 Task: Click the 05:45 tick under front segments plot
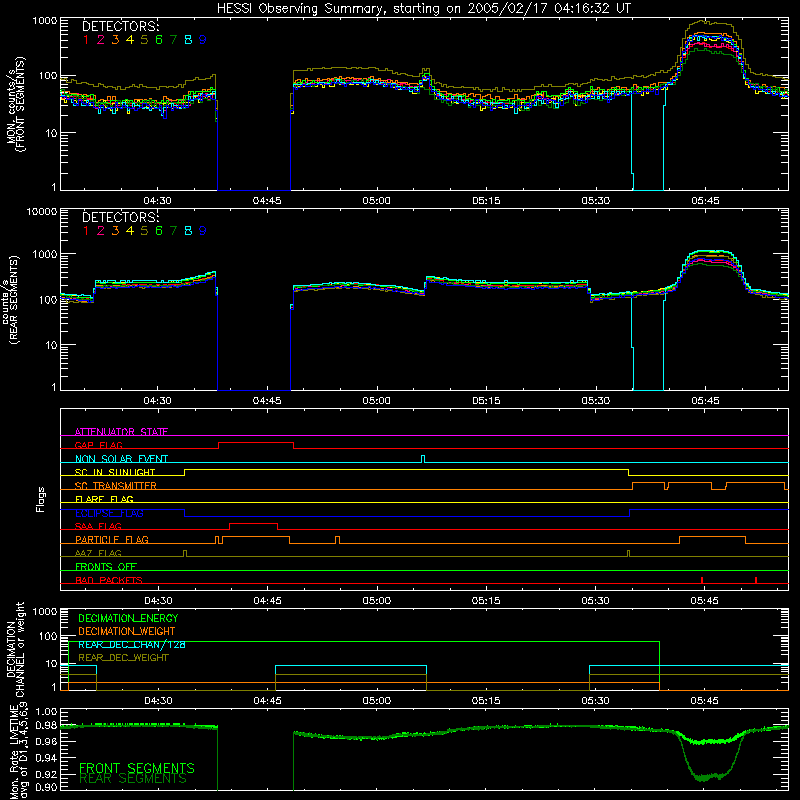point(705,201)
